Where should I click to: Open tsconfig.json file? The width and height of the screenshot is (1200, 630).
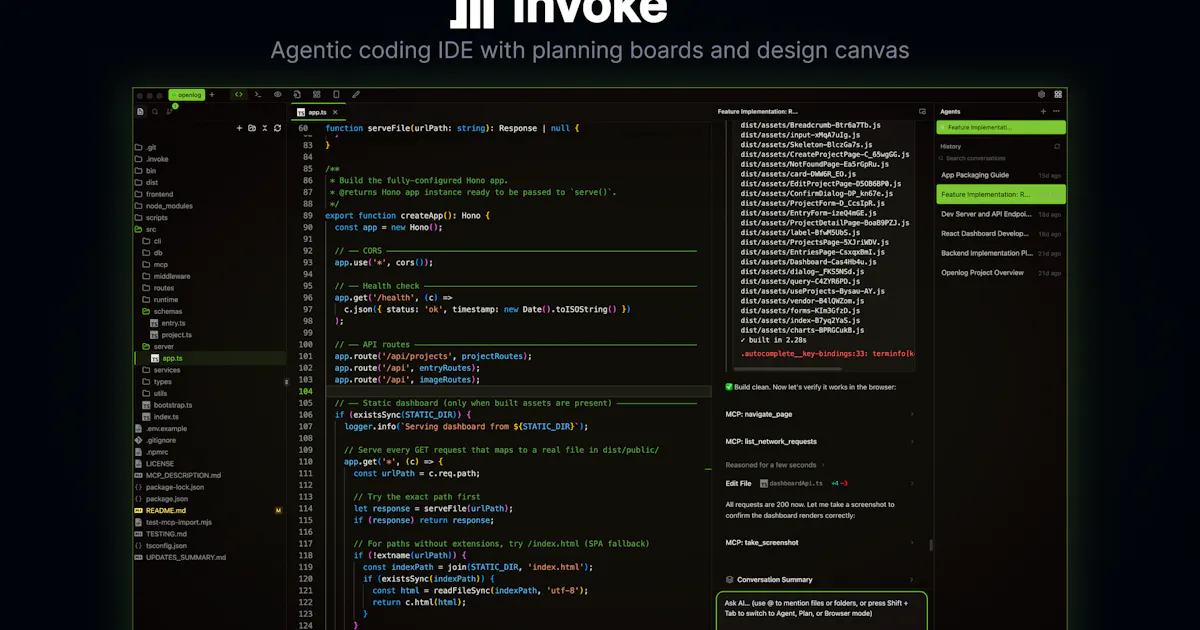pos(161,545)
